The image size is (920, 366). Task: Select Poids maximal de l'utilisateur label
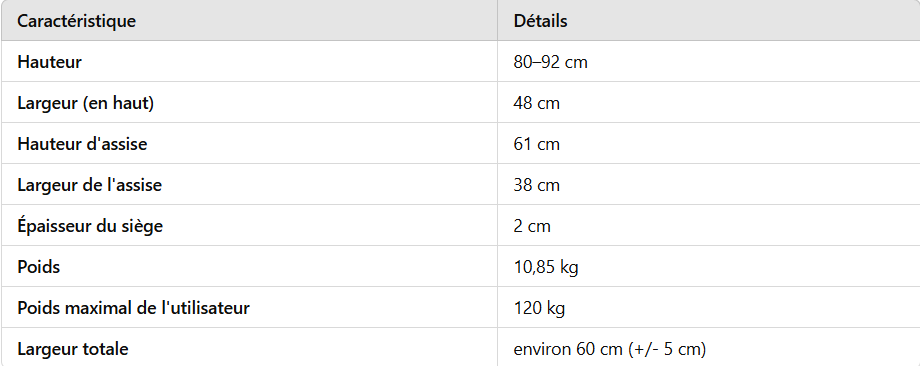tap(133, 308)
